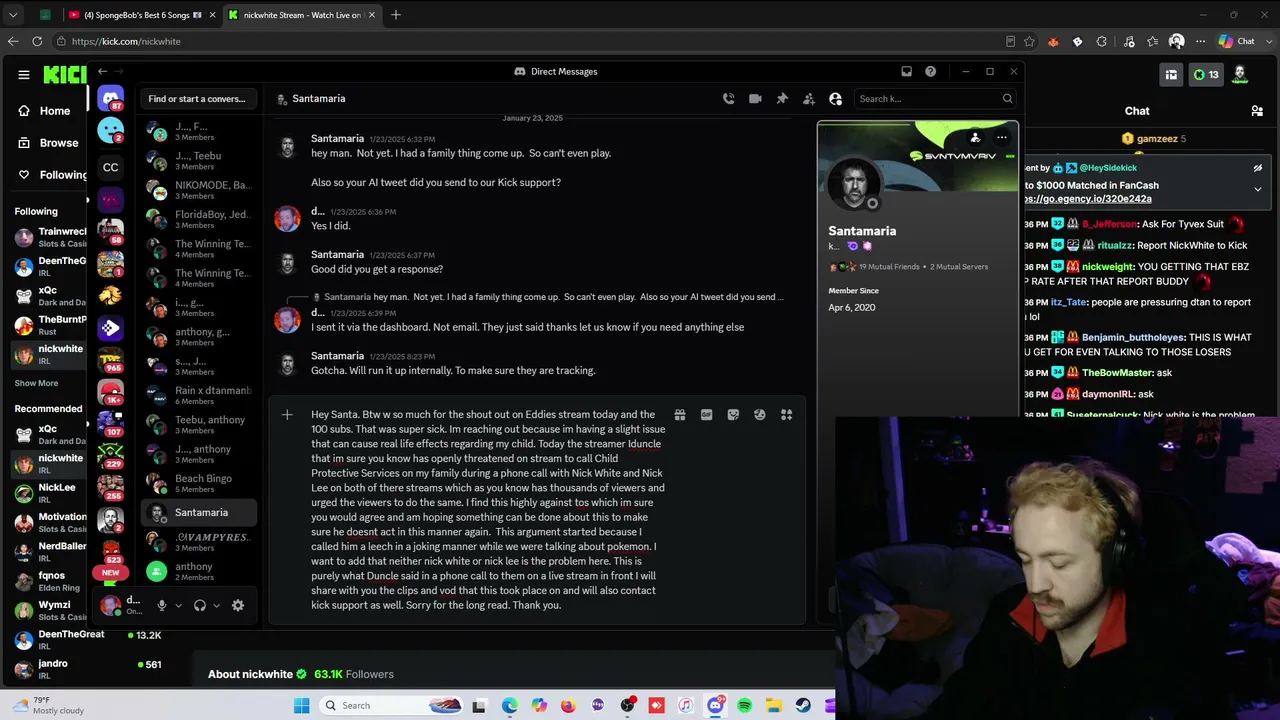Image resolution: width=1280 pixels, height=720 pixels.
Task: Open the Santamaria conversation in DM list
Action: tap(199, 513)
